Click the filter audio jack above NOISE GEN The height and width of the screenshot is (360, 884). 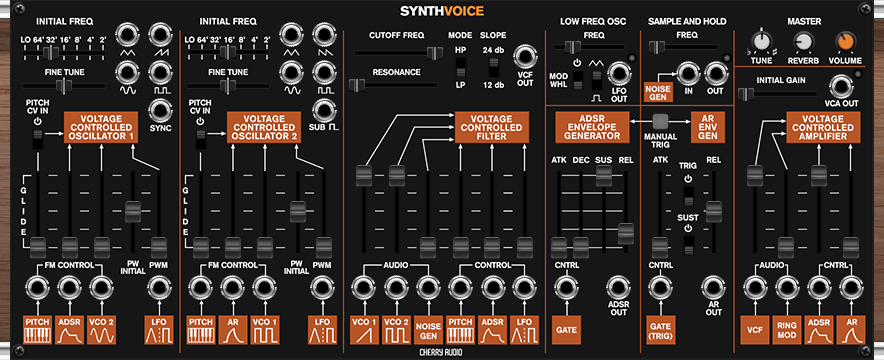click(428, 288)
